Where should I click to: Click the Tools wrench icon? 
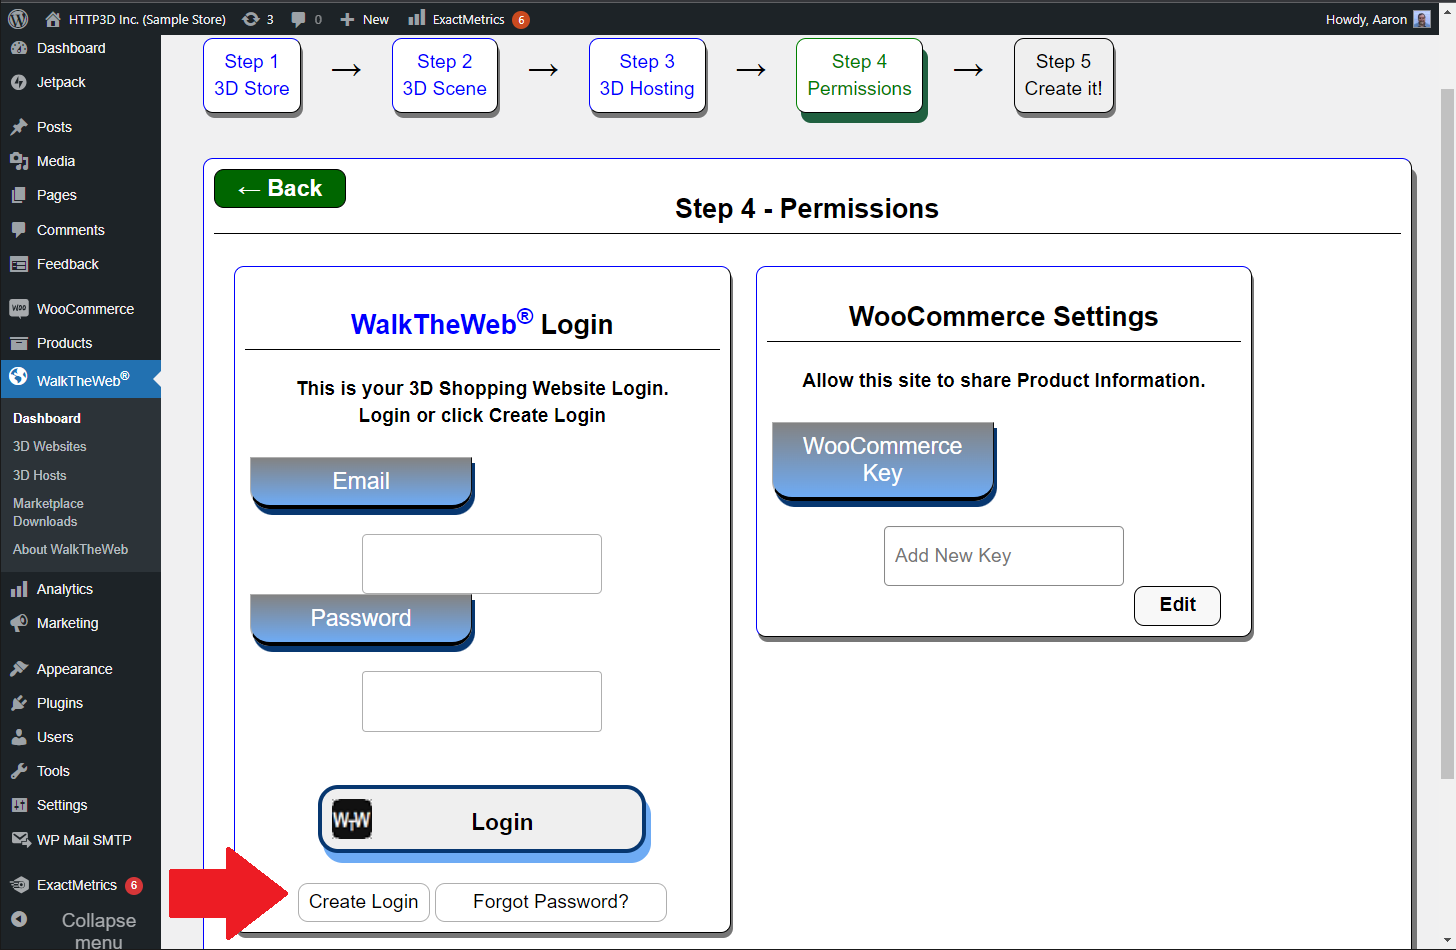coord(18,771)
